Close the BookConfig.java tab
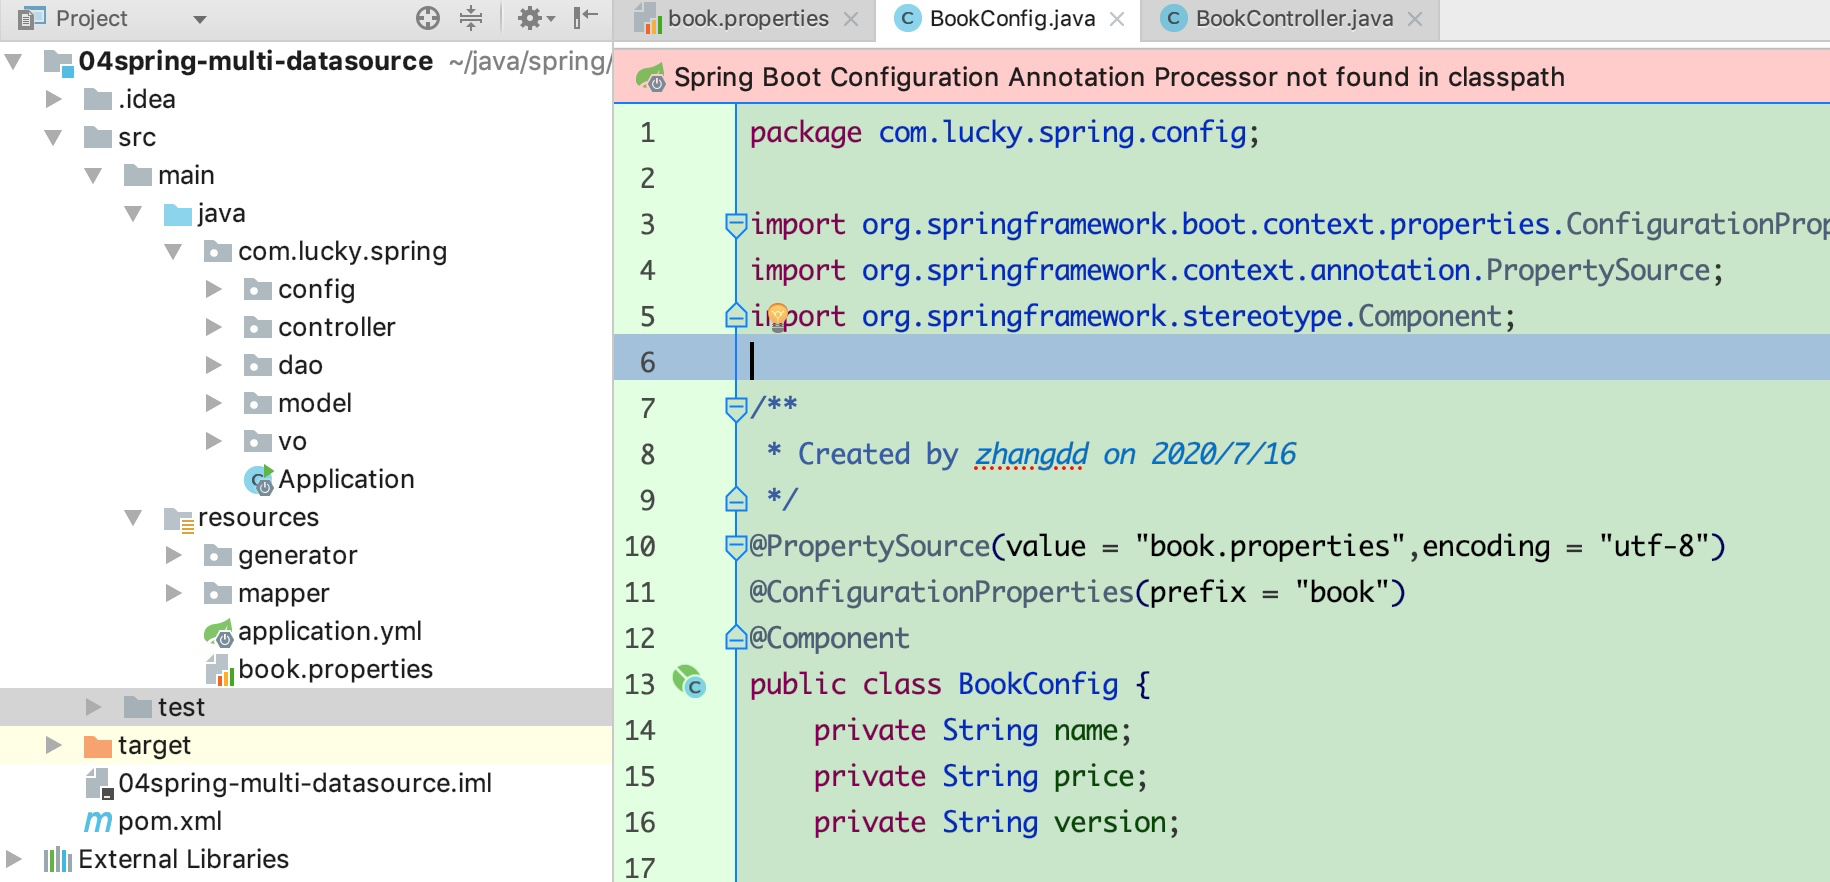Viewport: 1830px width, 882px height. pos(1117,19)
